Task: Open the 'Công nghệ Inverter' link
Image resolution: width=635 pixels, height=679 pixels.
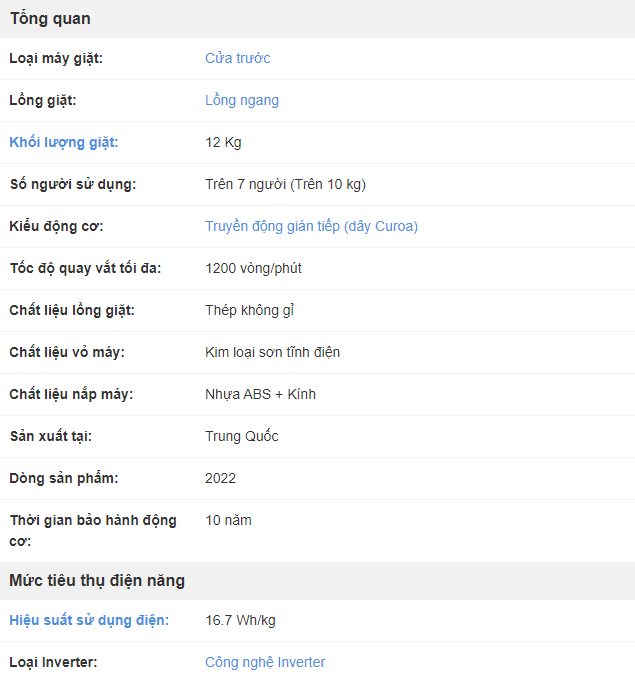Action: click(264, 662)
